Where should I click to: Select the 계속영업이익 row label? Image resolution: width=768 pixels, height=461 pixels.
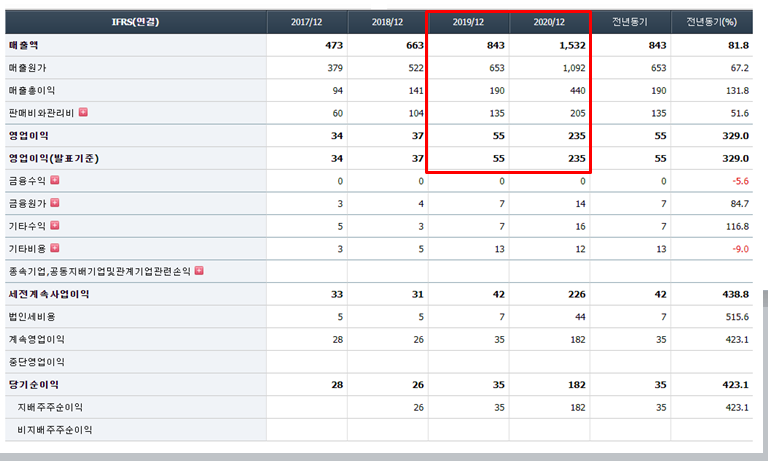37,339
